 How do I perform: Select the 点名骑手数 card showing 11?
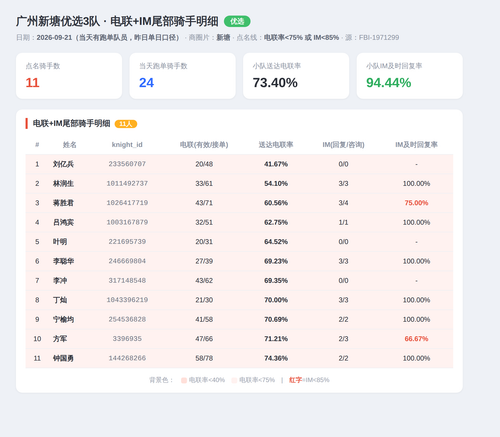69,76
